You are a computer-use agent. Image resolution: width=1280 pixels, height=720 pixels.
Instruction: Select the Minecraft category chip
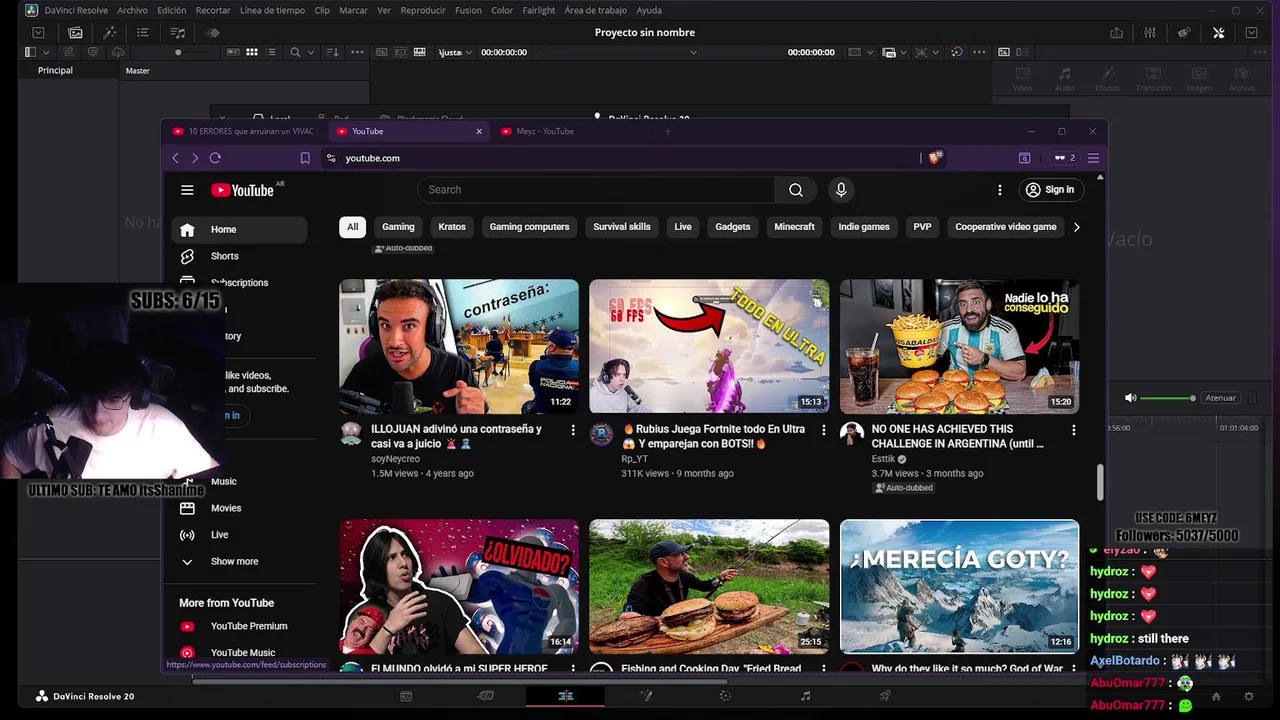794,227
